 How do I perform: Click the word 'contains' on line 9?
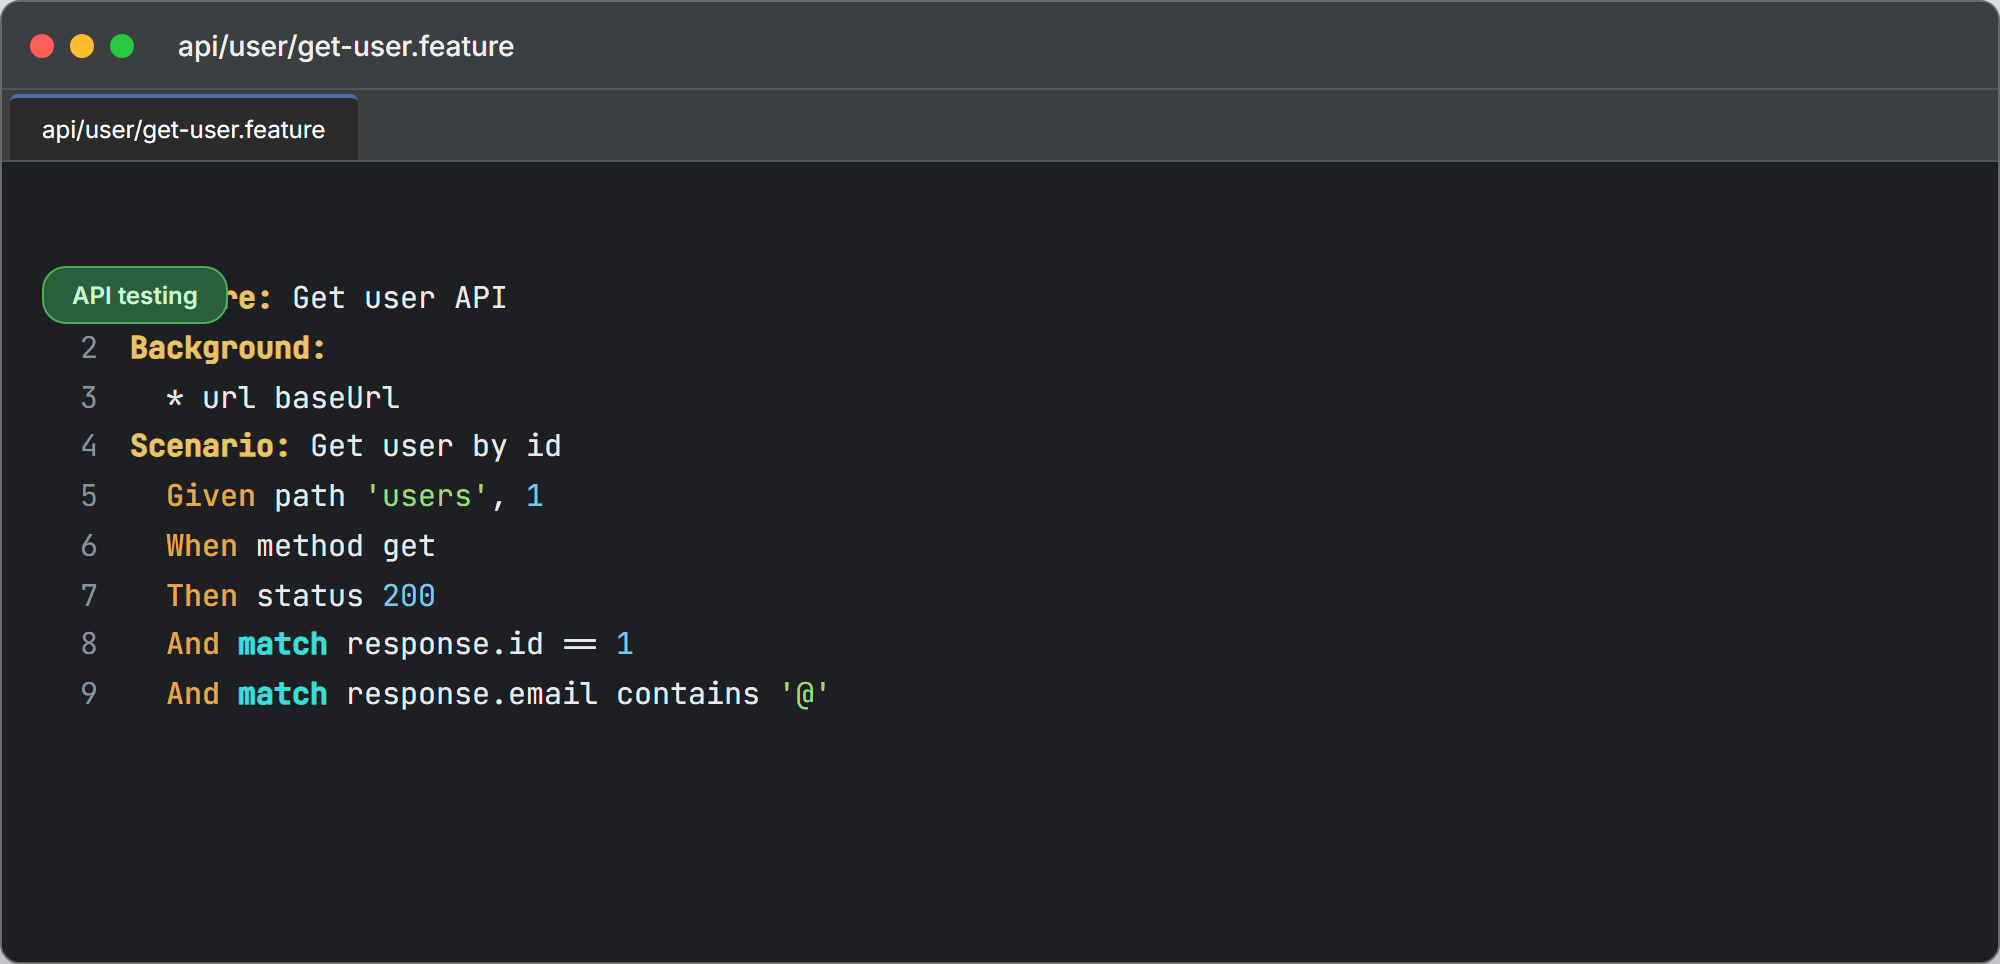coord(688,694)
